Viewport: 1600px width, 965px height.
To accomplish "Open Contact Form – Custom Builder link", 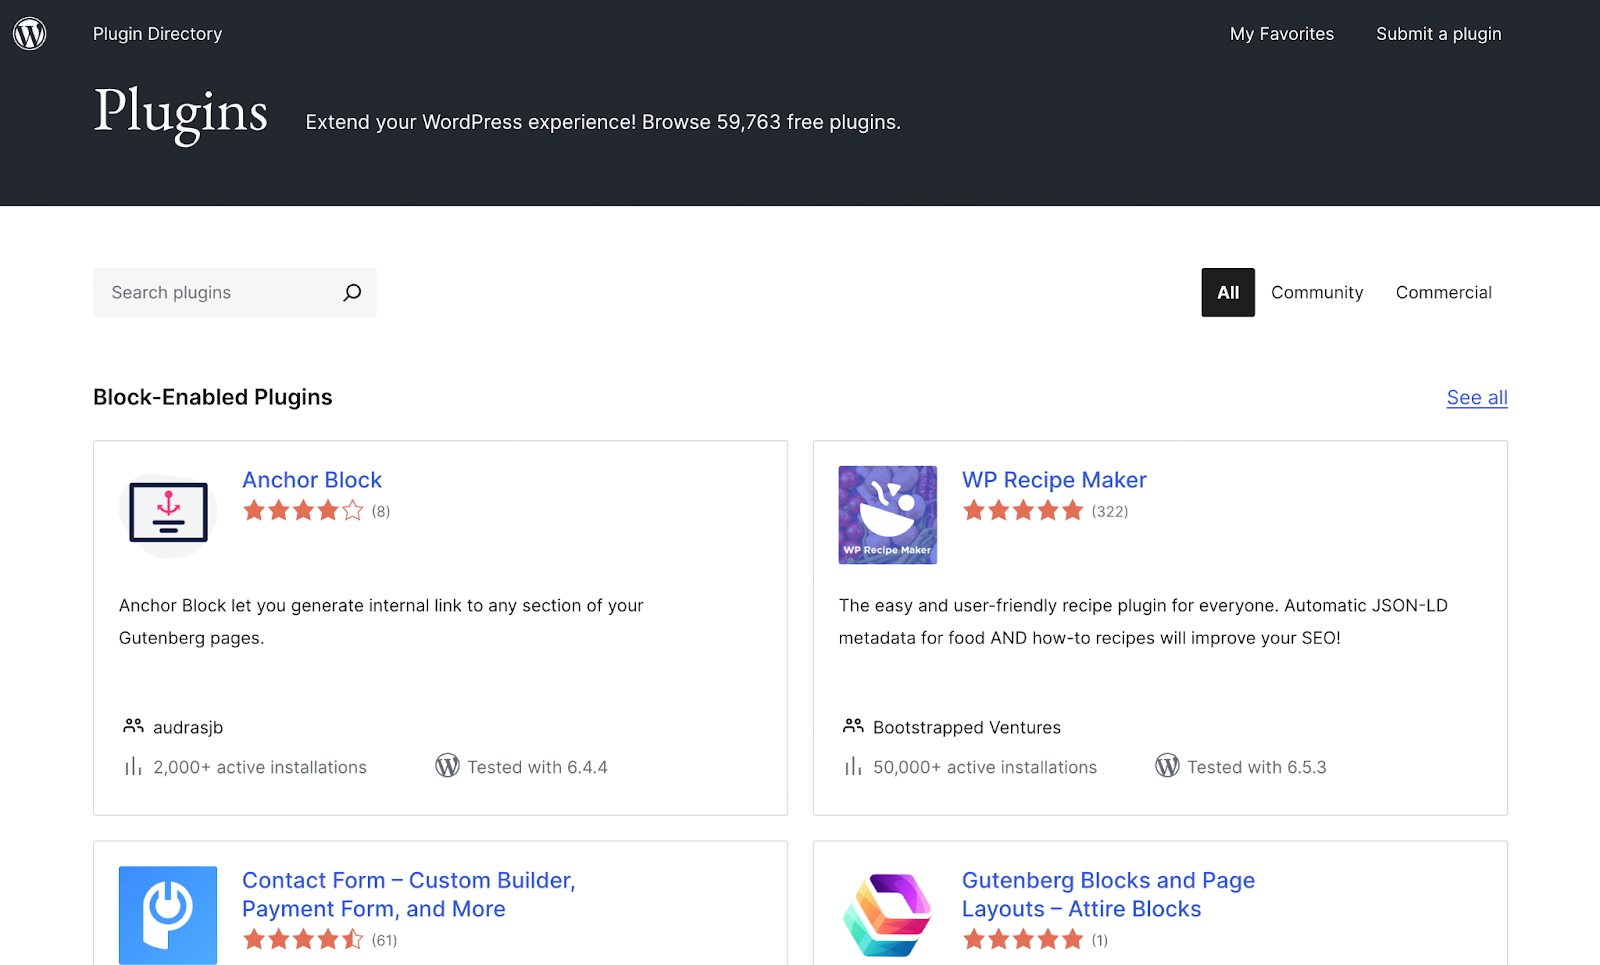I will pyautogui.click(x=409, y=894).
